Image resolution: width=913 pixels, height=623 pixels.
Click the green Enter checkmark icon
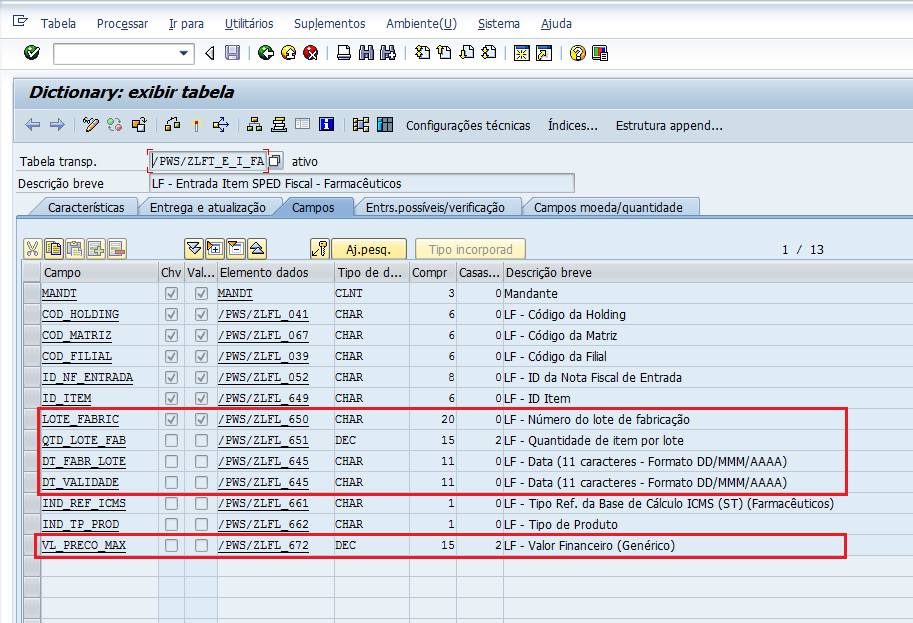(x=31, y=53)
